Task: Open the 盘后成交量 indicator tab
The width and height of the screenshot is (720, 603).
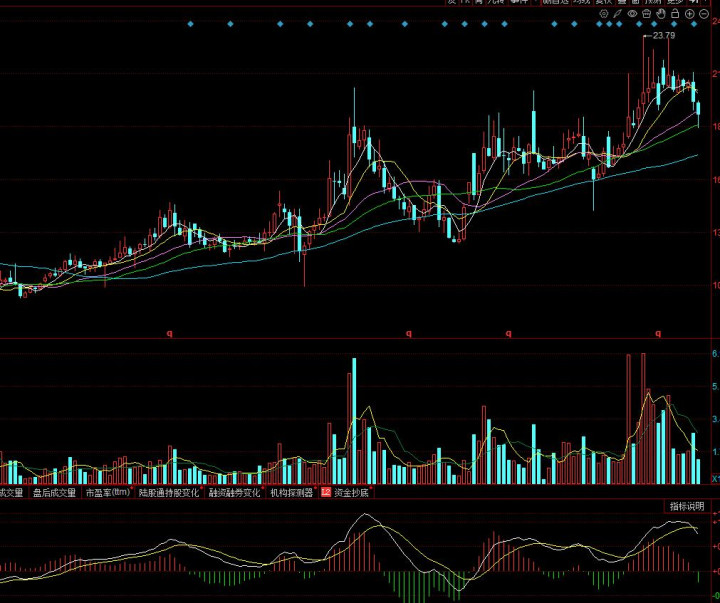Action: 54,493
